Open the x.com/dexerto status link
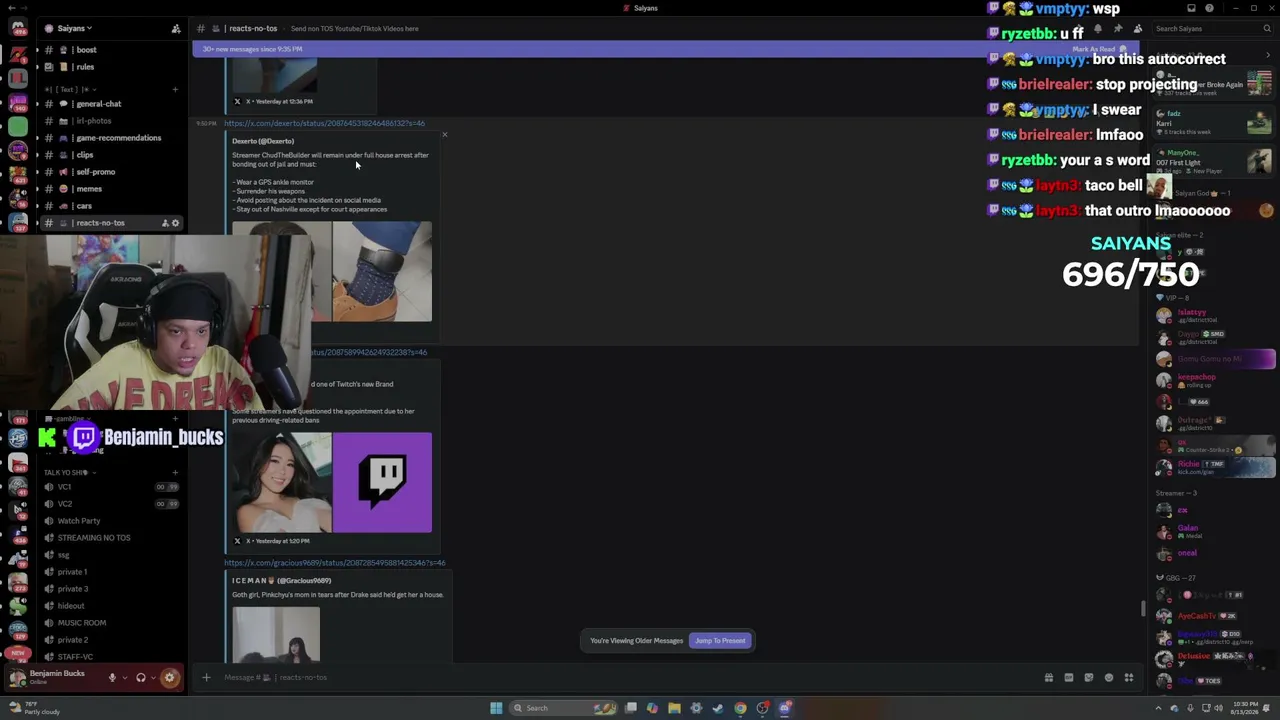1280x720 pixels. point(324,123)
